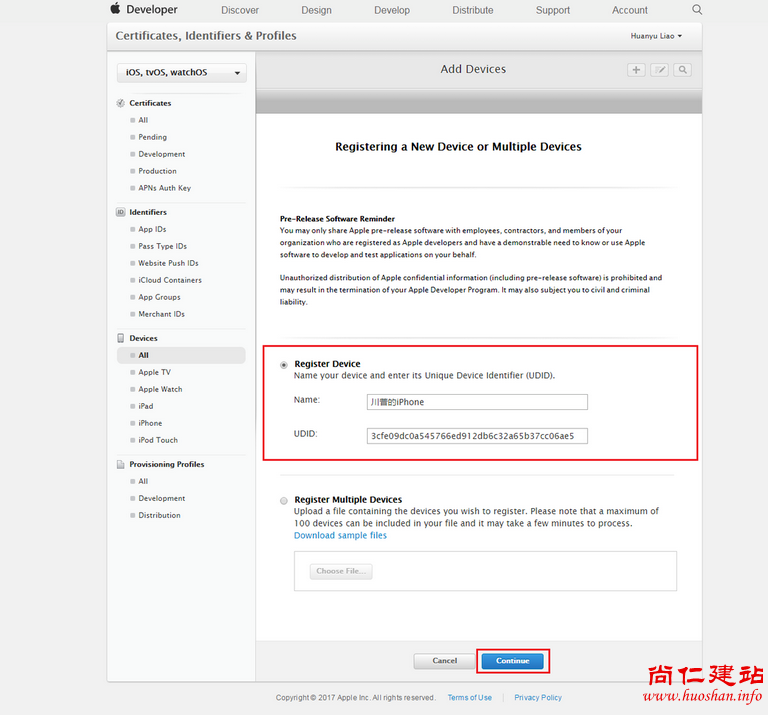
Task: Click the Devices section phone icon
Action: pos(121,338)
